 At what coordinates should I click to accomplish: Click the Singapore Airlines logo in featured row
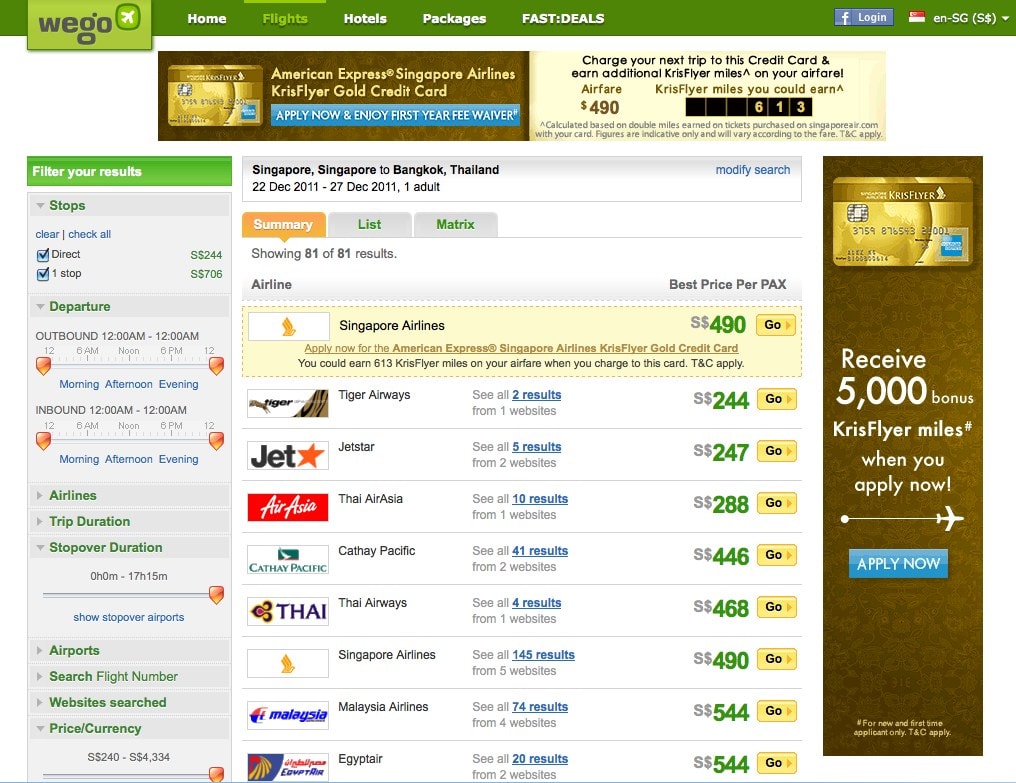click(x=288, y=327)
